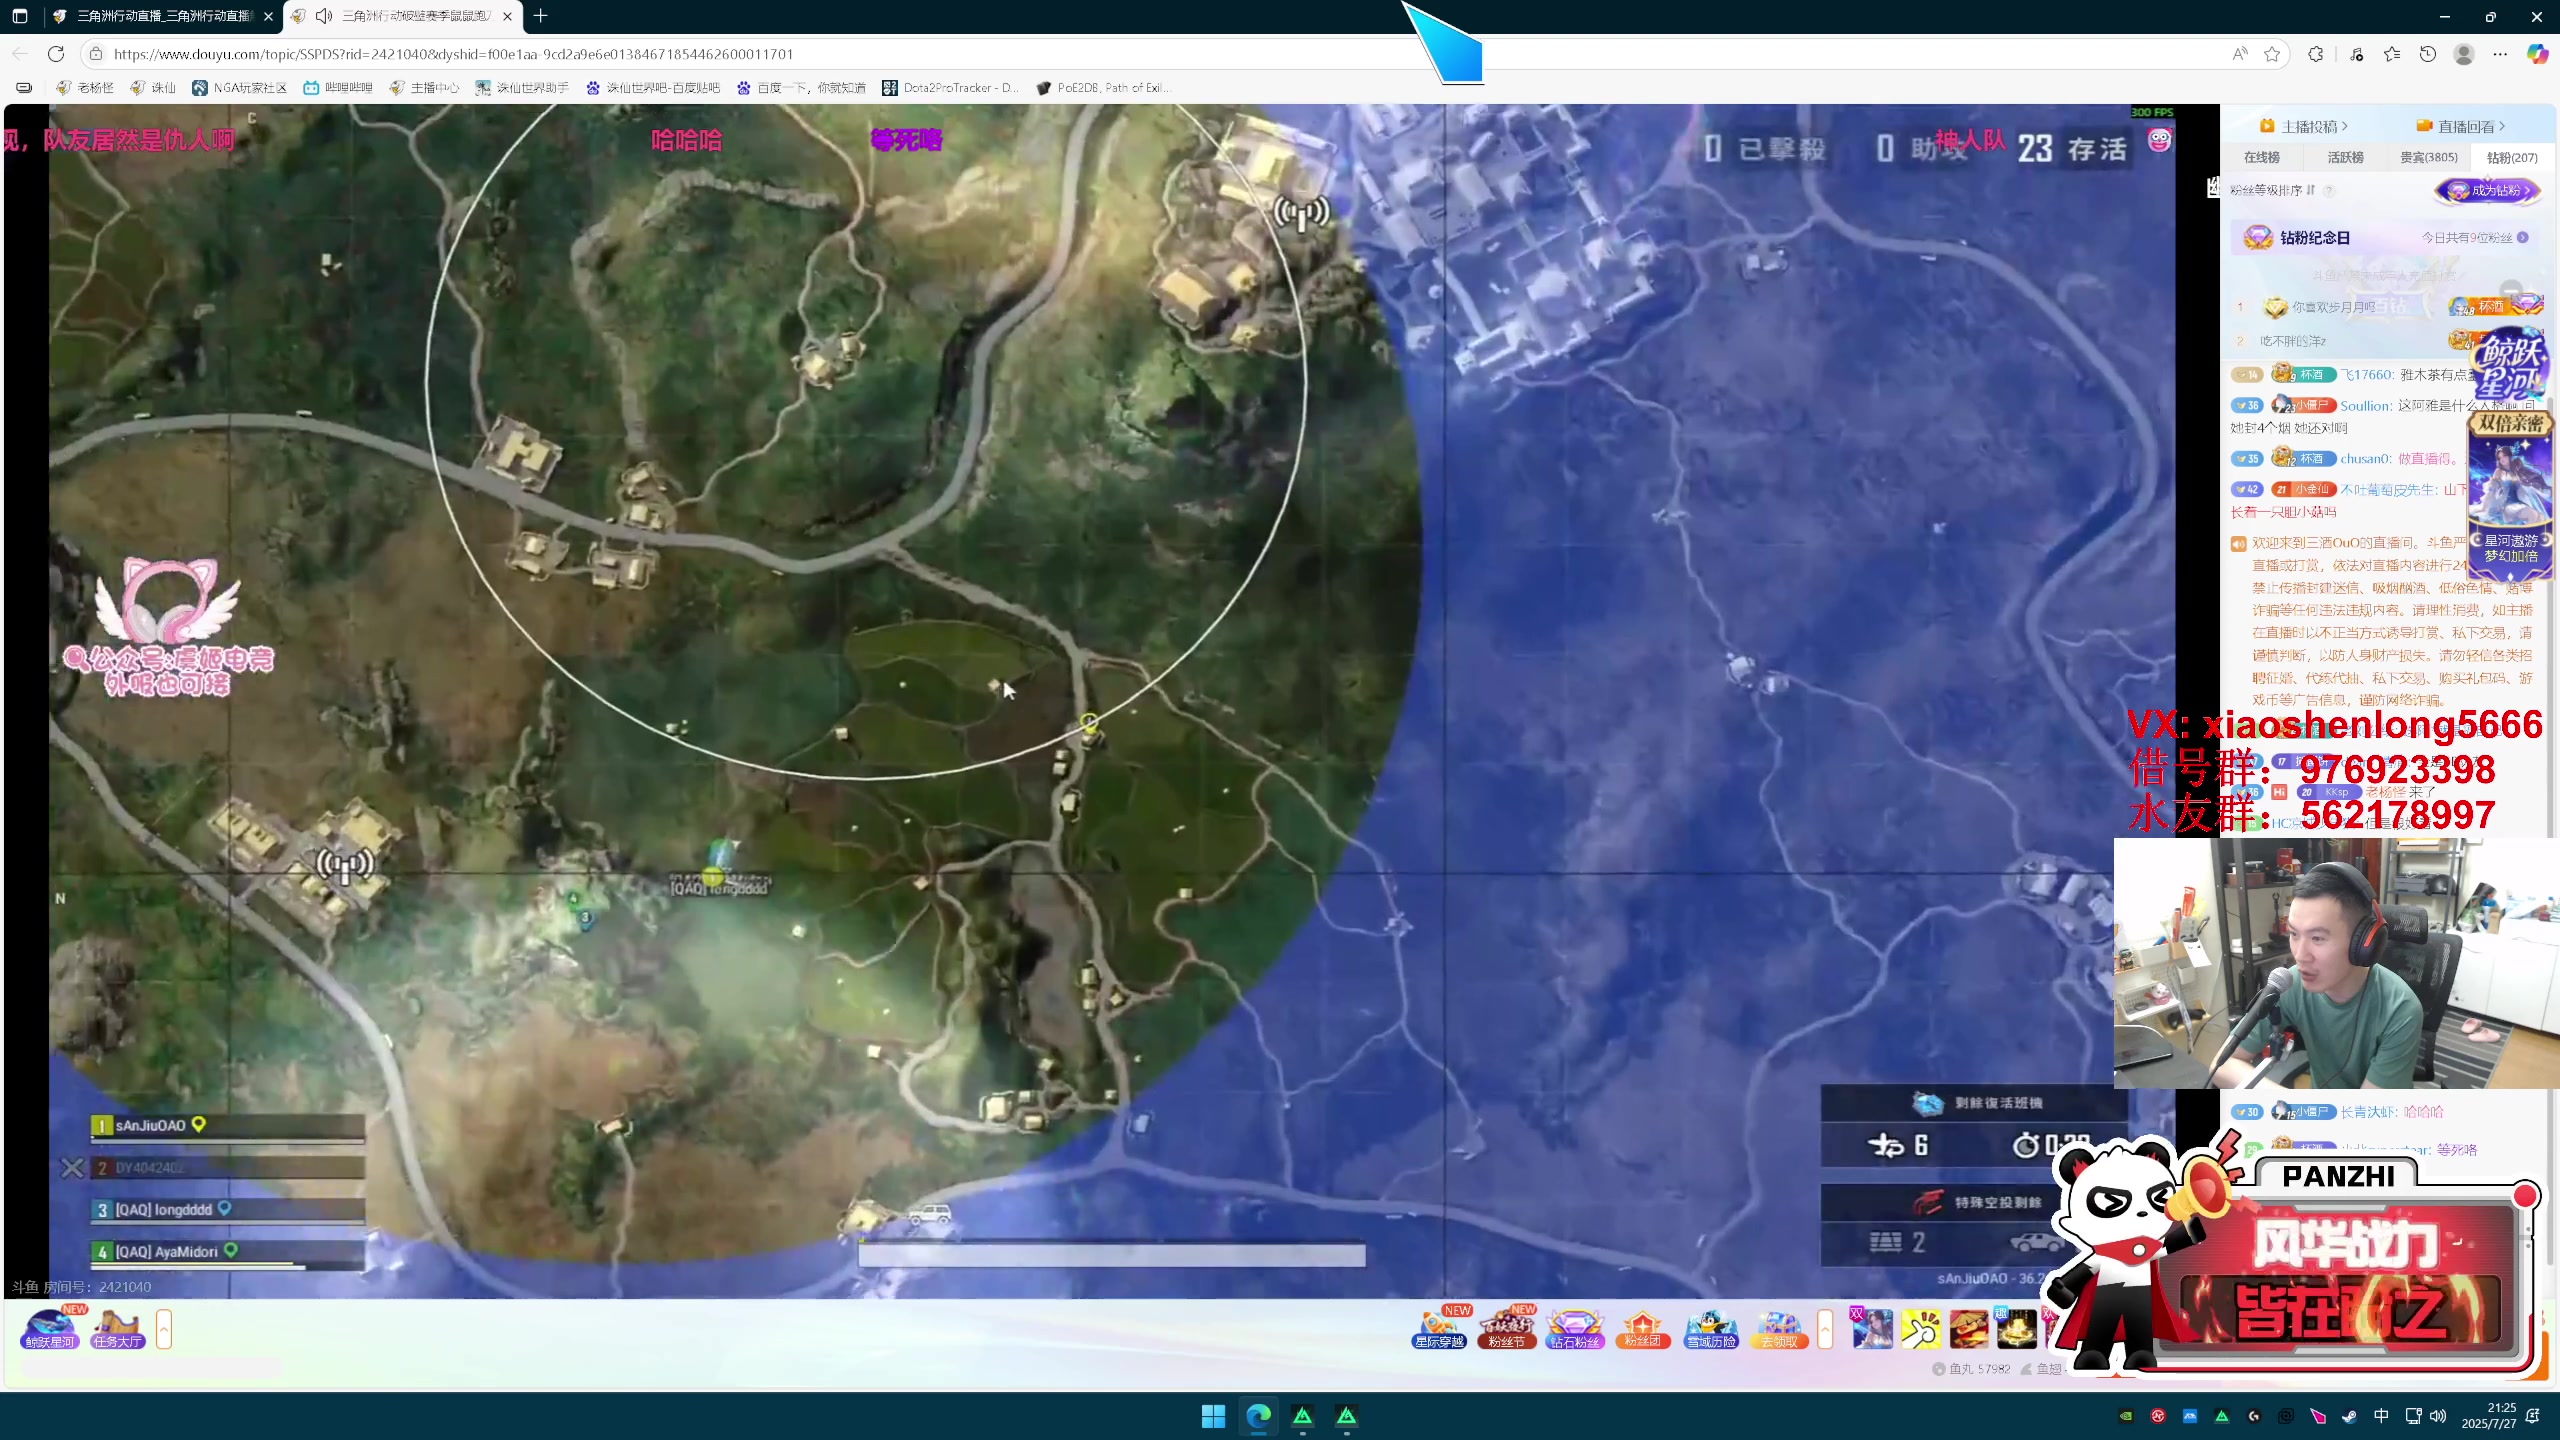Open Microsoft Edge from taskbar
Screen dimensions: 2560x1440
tap(1258, 1416)
